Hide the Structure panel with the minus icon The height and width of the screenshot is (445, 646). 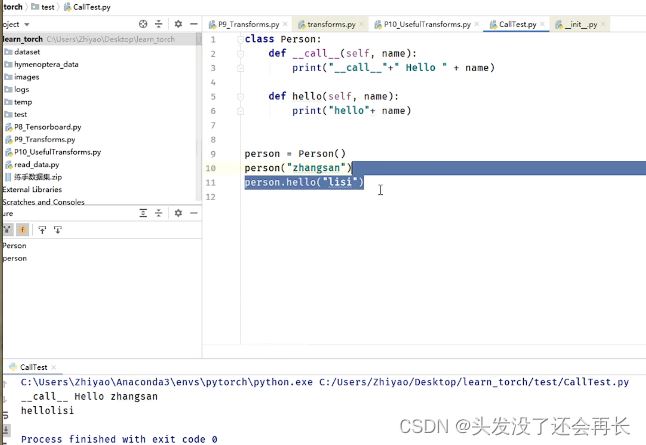tap(193, 213)
